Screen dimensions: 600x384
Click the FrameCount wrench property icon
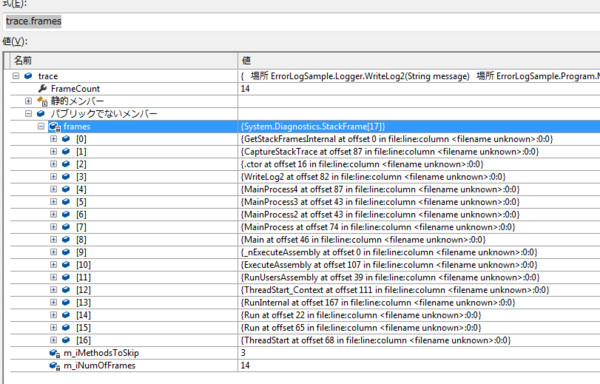[42, 88]
